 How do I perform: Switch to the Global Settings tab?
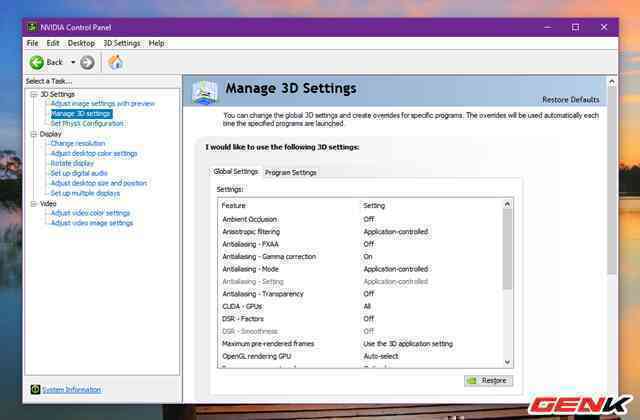[x=236, y=171]
